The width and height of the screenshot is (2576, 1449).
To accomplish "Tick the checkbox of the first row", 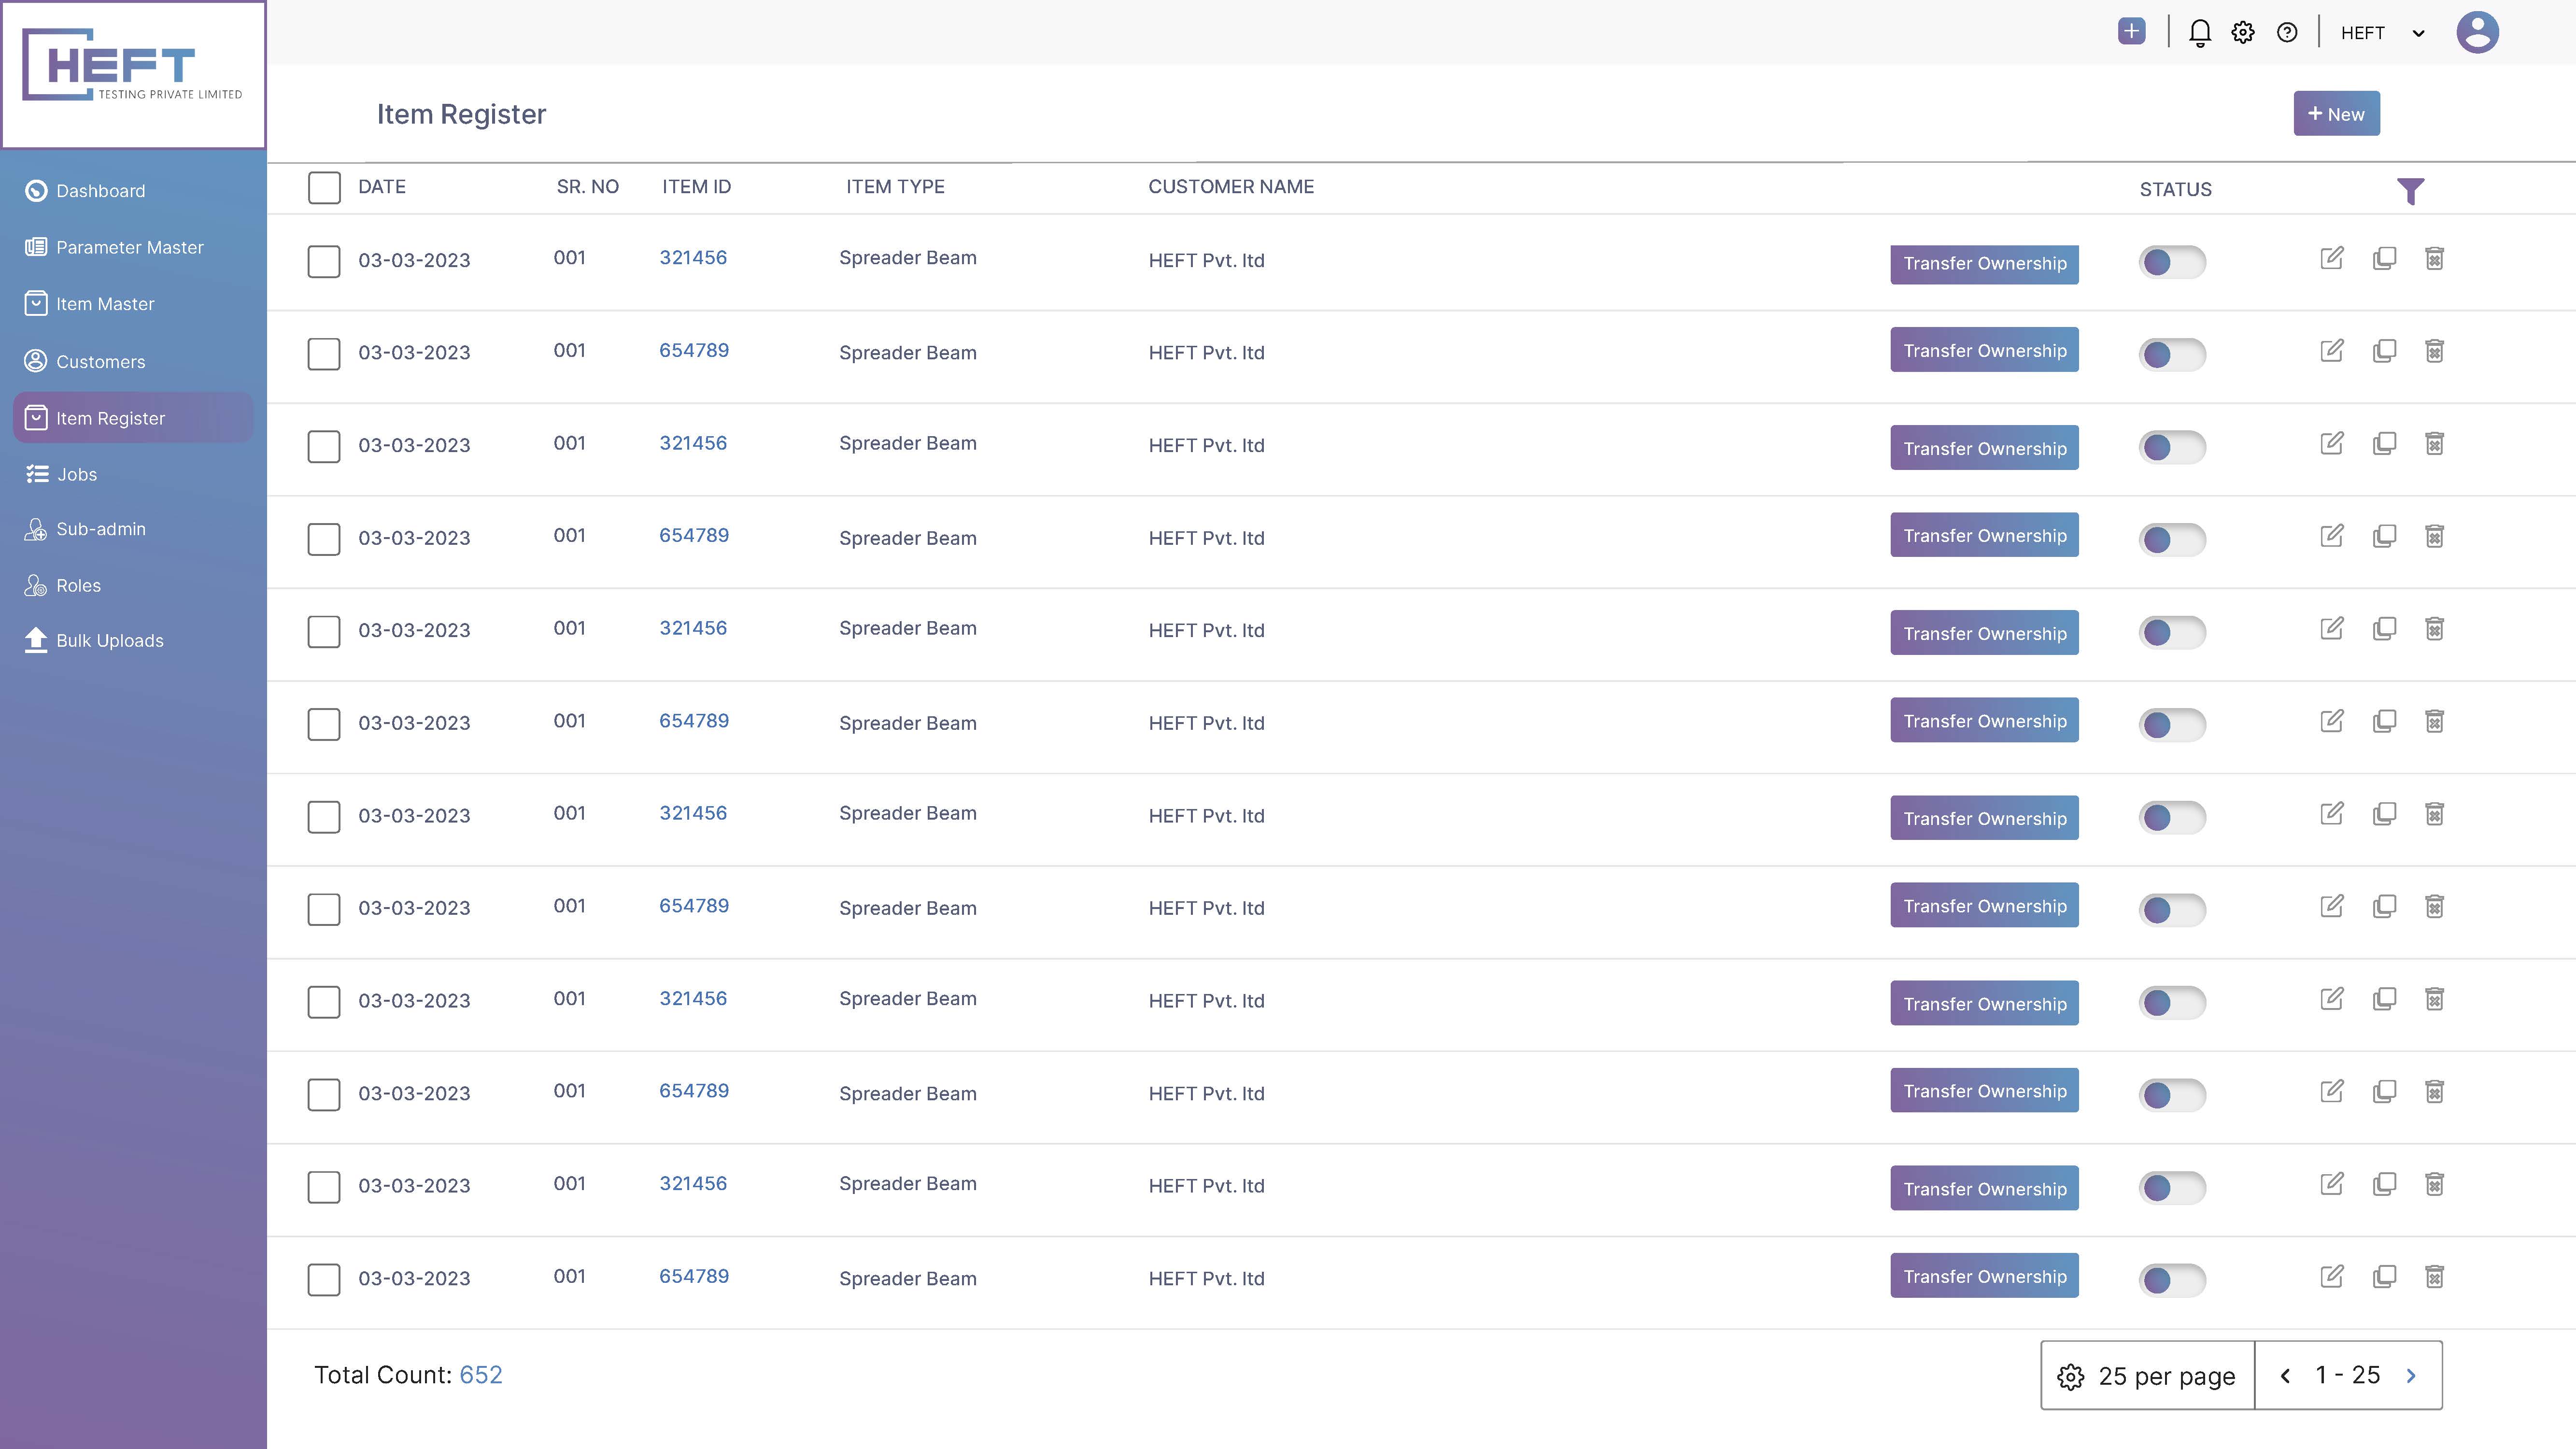I will point(324,261).
